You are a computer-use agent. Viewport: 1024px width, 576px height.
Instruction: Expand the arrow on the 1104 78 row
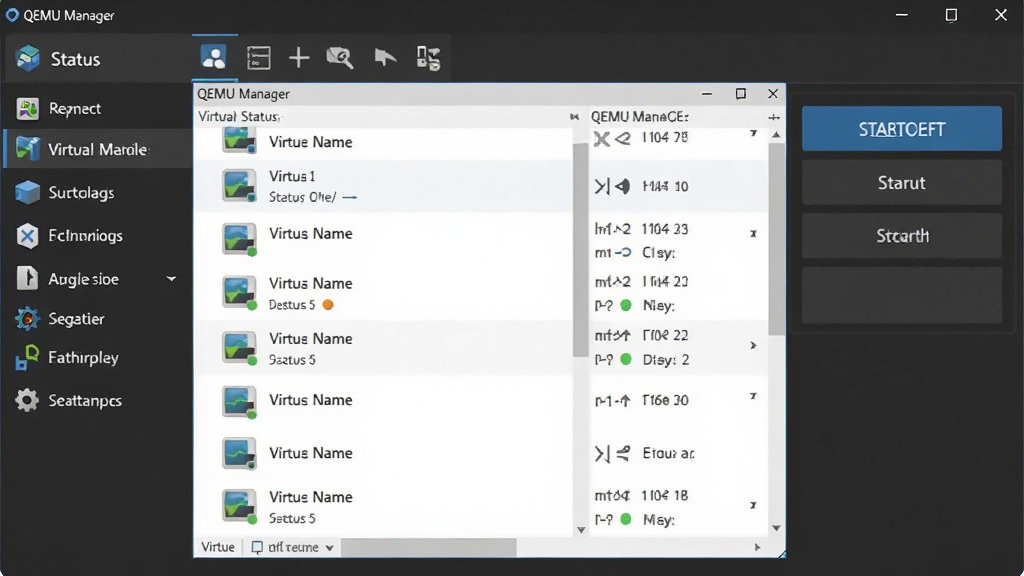[753, 133]
